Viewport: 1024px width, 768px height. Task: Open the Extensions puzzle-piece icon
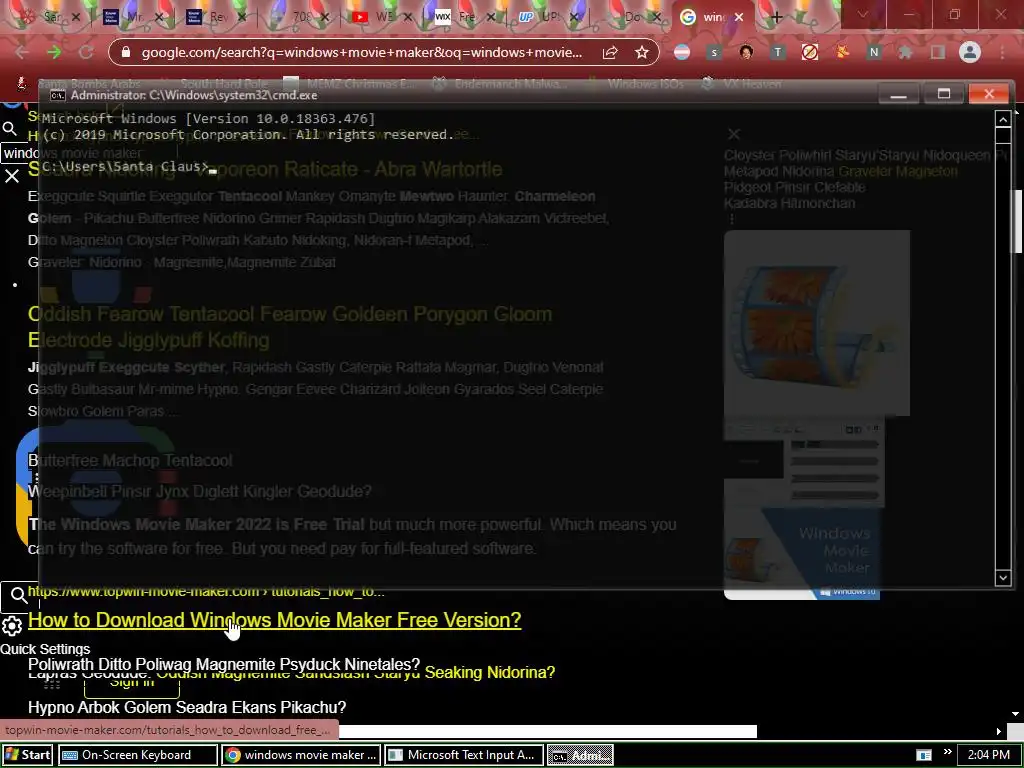[905, 53]
